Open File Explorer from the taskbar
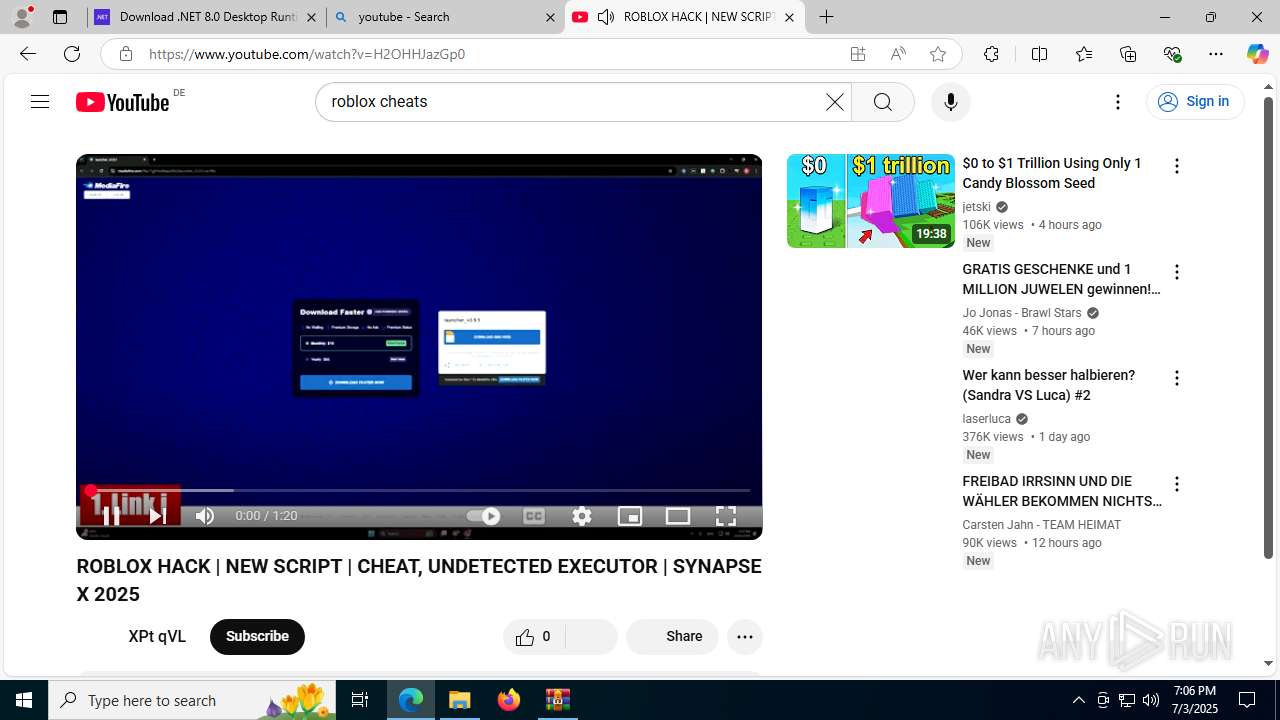This screenshot has height=720, width=1280. pos(460,700)
